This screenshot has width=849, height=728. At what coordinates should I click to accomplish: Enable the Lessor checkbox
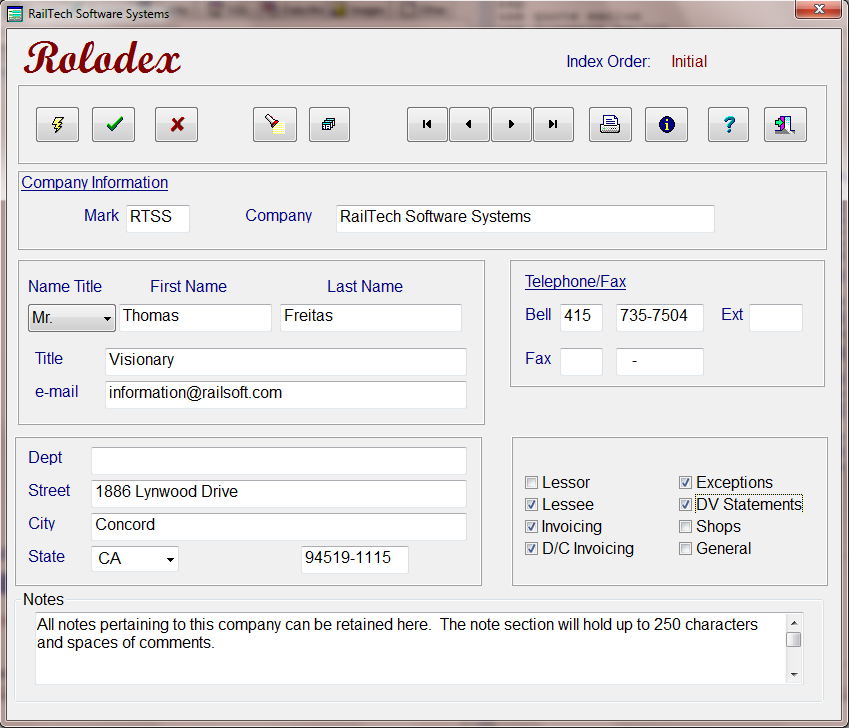pyautogui.click(x=532, y=483)
